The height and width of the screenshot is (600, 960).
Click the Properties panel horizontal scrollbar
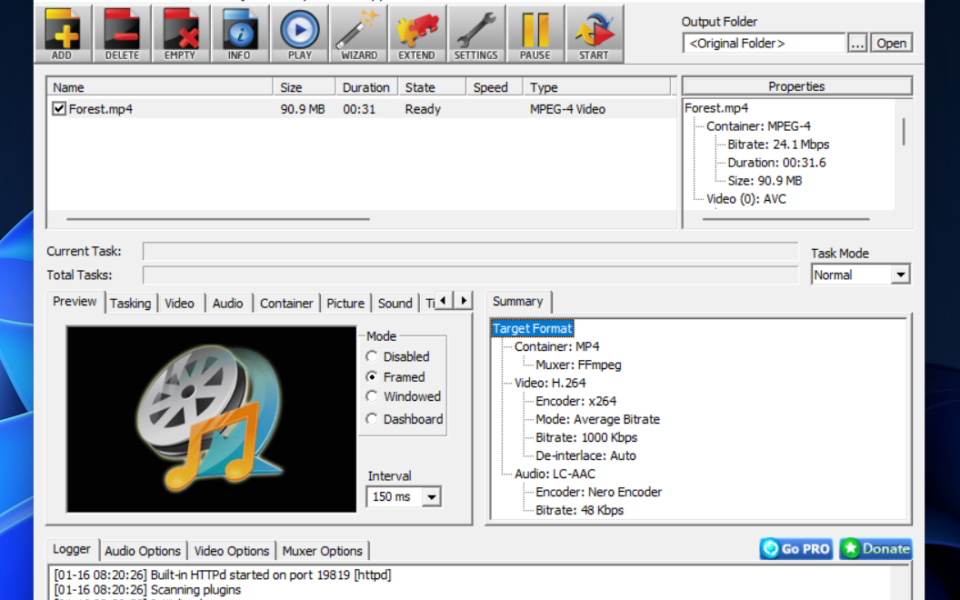[786, 219]
